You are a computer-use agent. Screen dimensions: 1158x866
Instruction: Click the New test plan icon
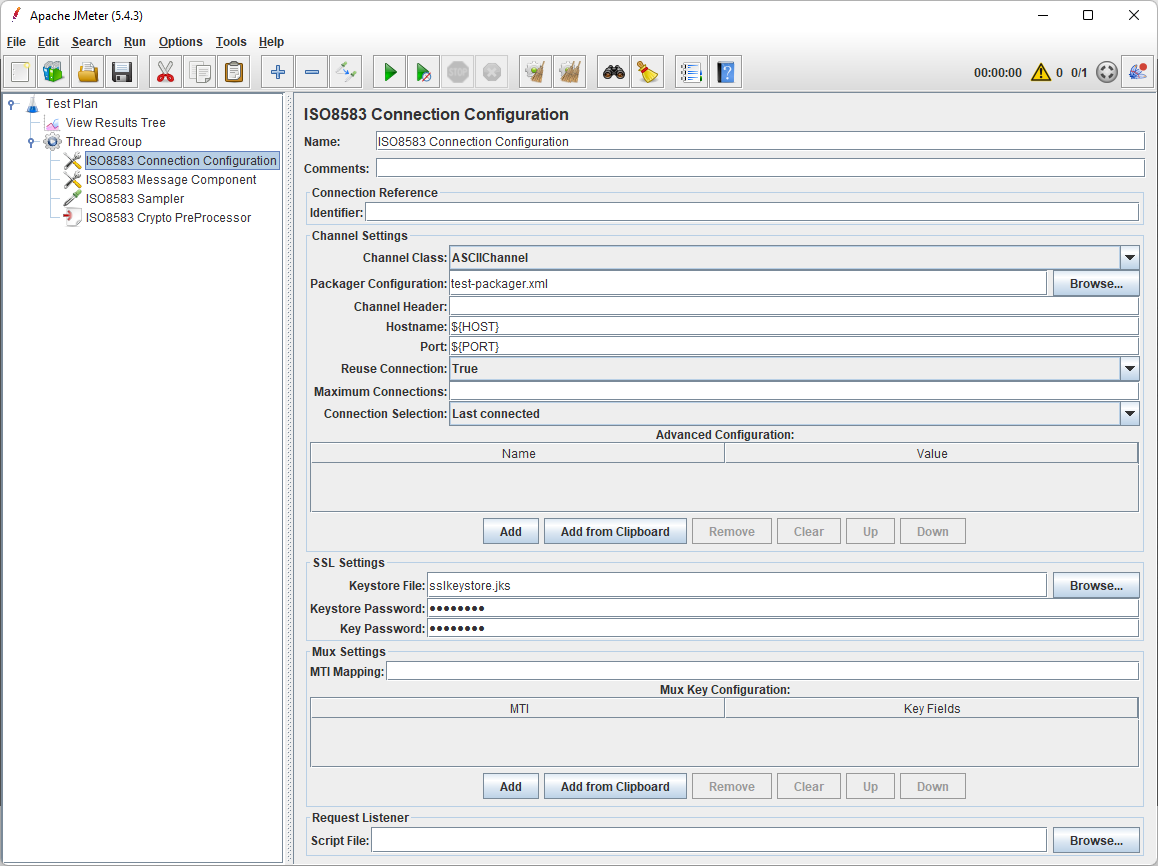(20, 72)
